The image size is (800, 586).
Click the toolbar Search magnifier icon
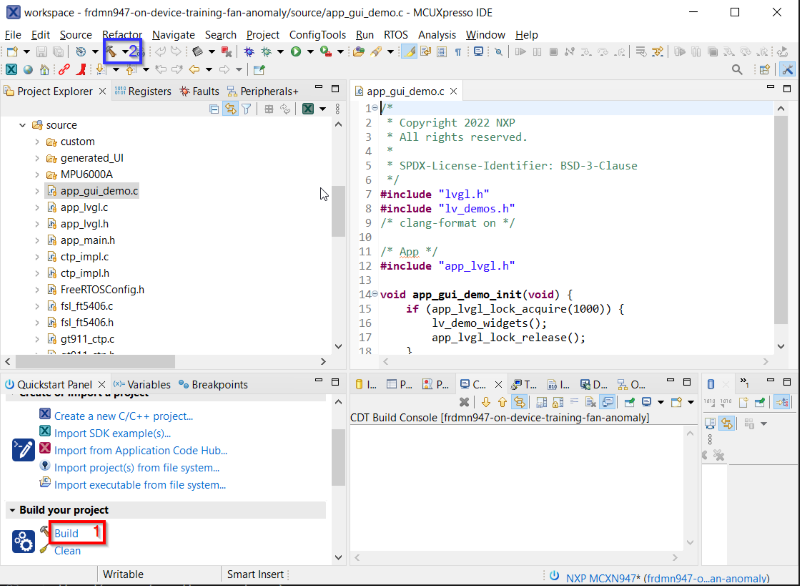(x=737, y=69)
